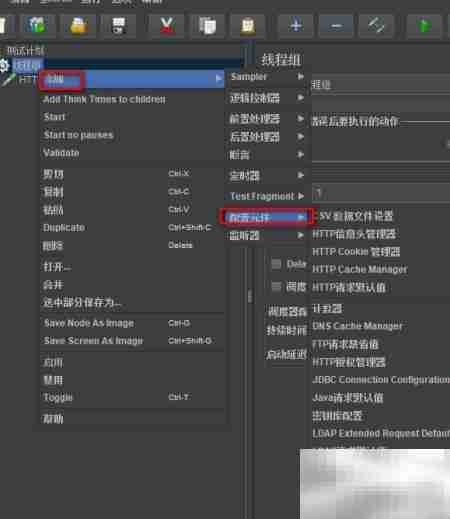The image size is (450, 519).
Task: Click the loop count field showing 1
Action: (x=381, y=193)
